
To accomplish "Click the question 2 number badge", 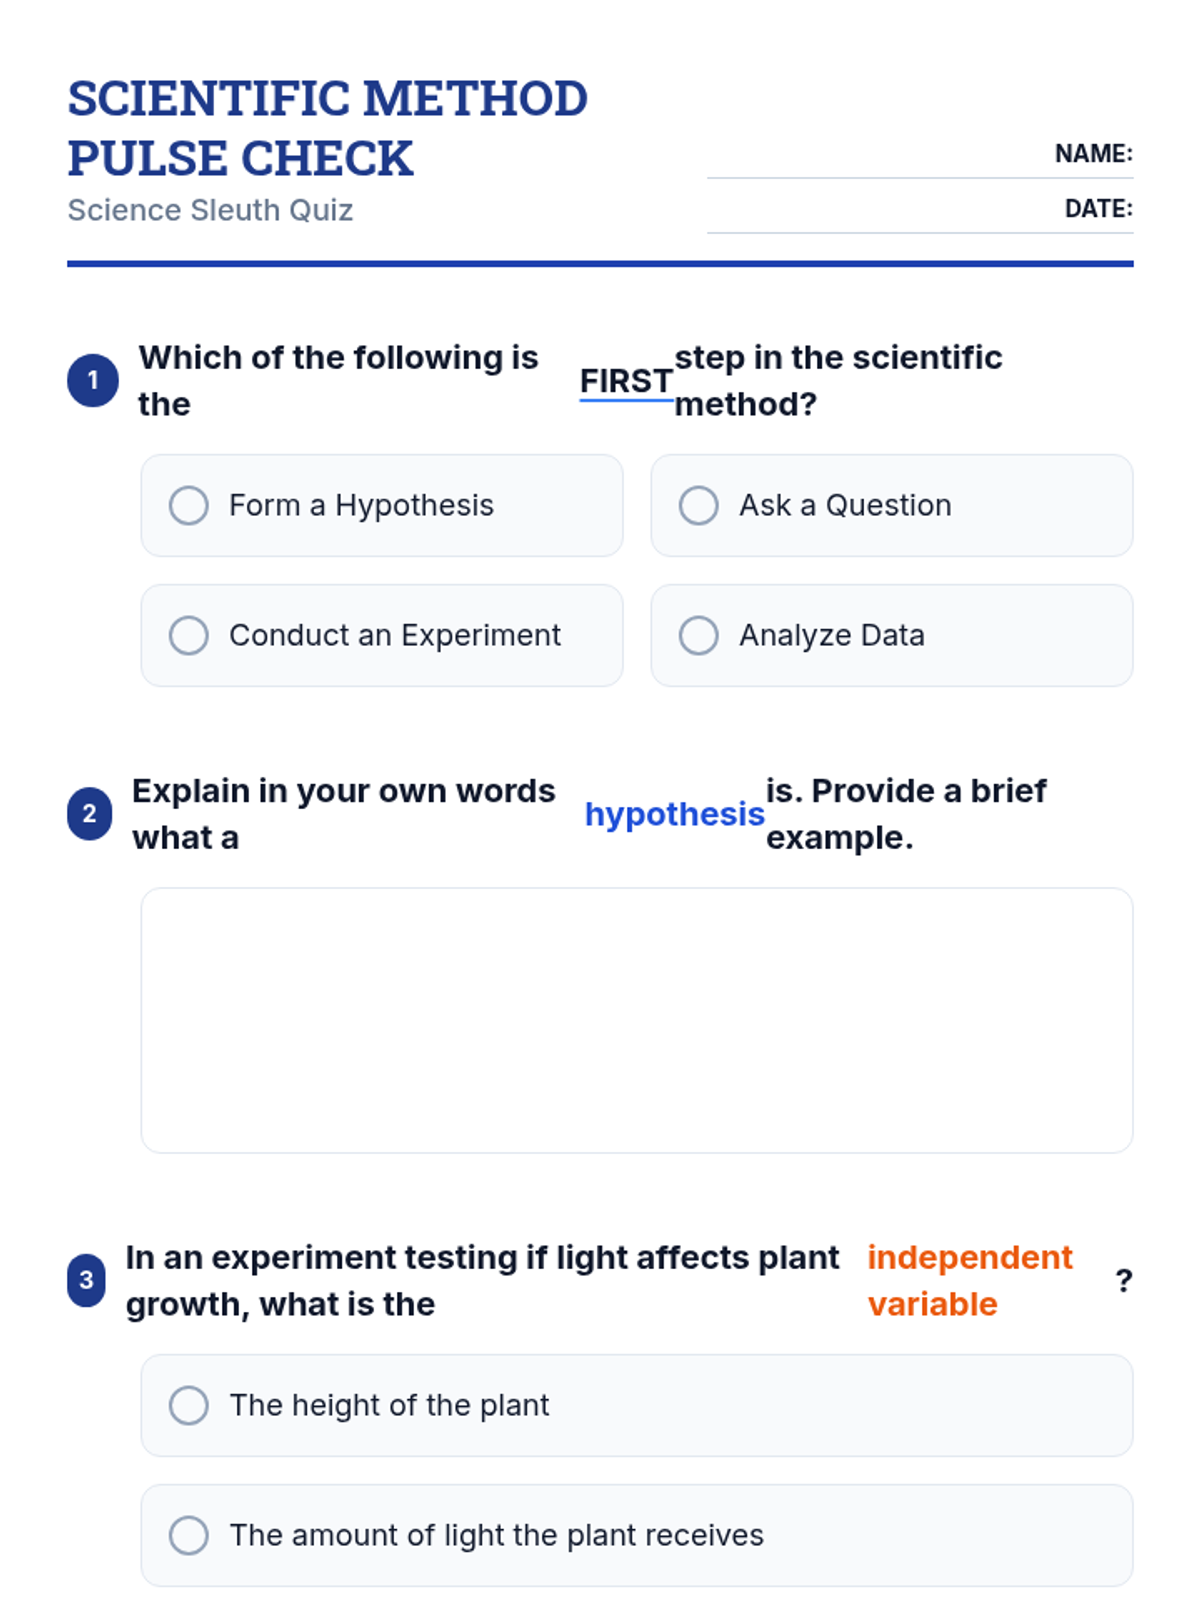I will pos(90,814).
